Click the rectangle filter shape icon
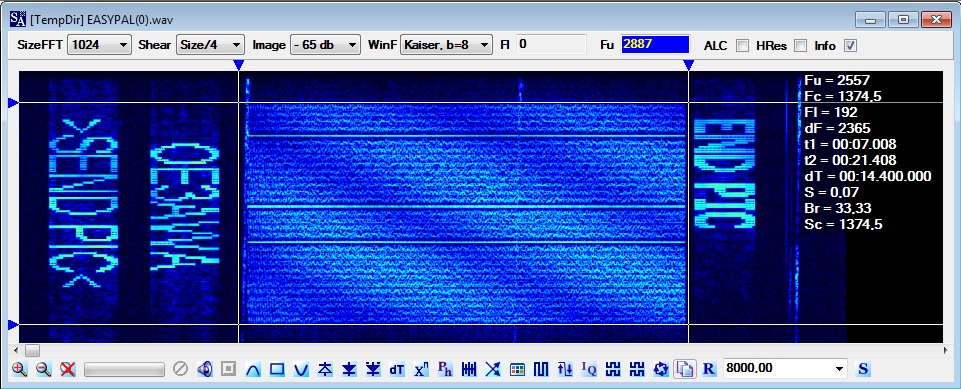Image resolution: width=961 pixels, height=389 pixels. coord(277,369)
